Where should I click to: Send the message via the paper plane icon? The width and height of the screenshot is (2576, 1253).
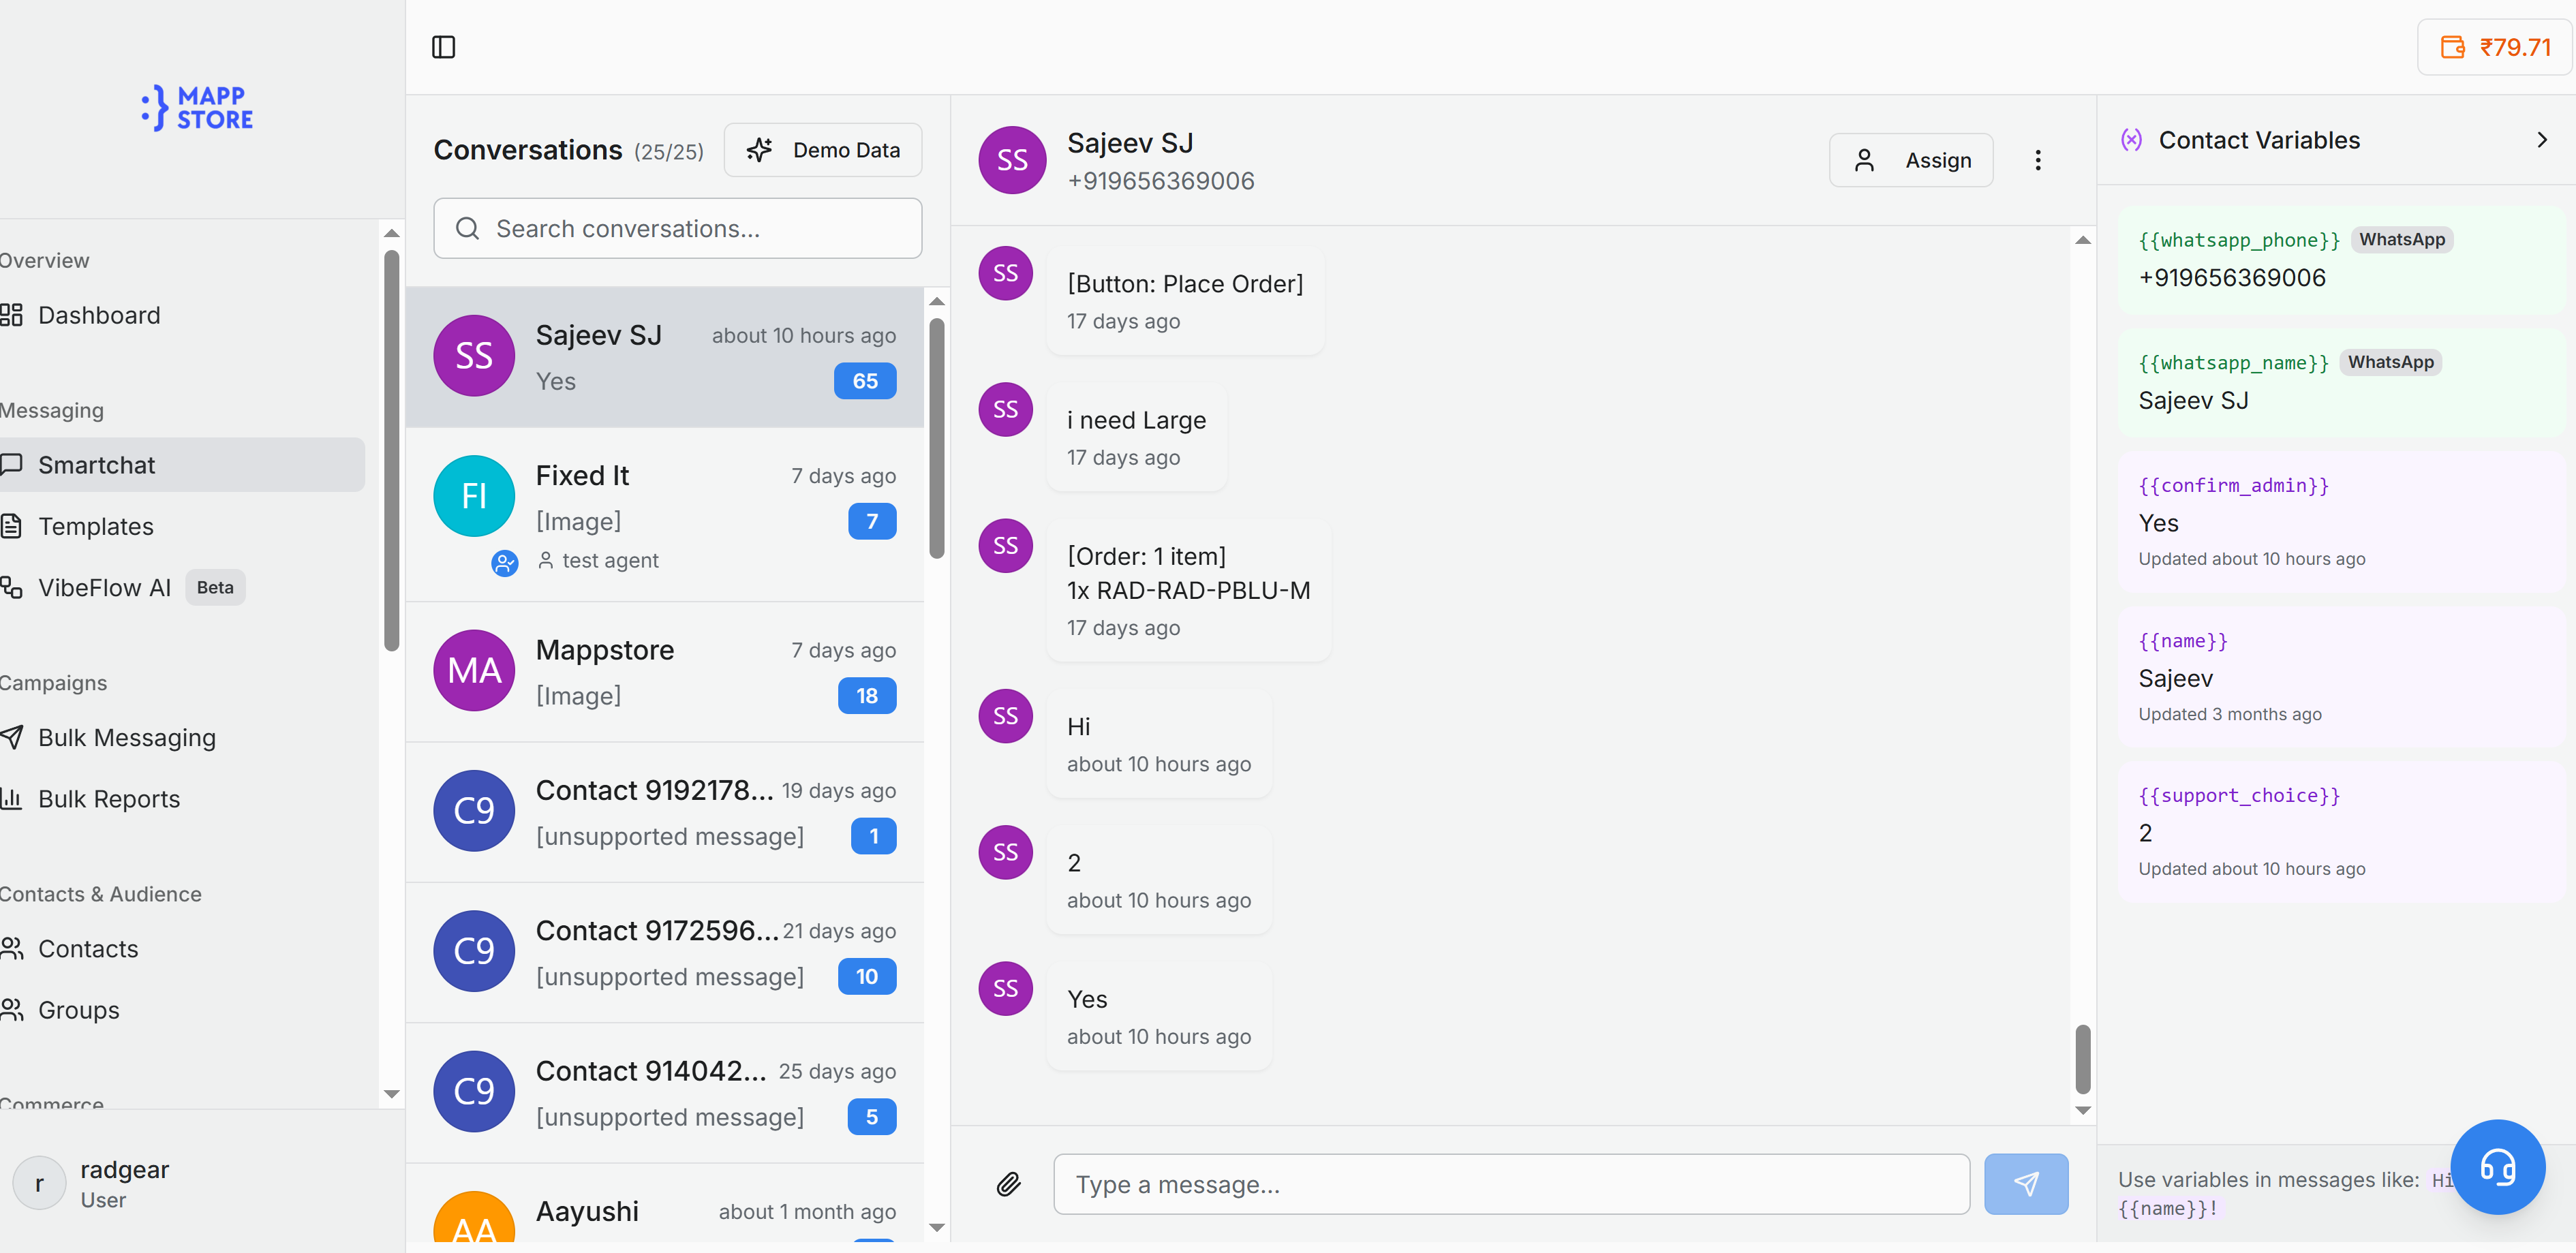(x=2026, y=1184)
